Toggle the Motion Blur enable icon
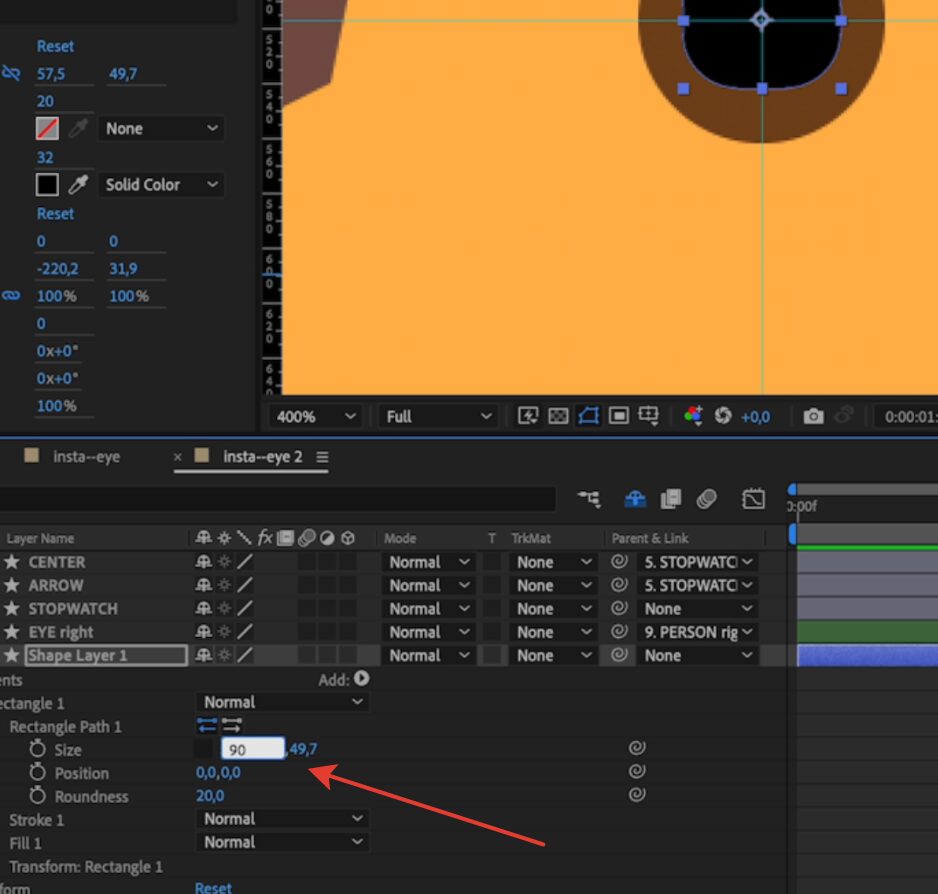 706,498
